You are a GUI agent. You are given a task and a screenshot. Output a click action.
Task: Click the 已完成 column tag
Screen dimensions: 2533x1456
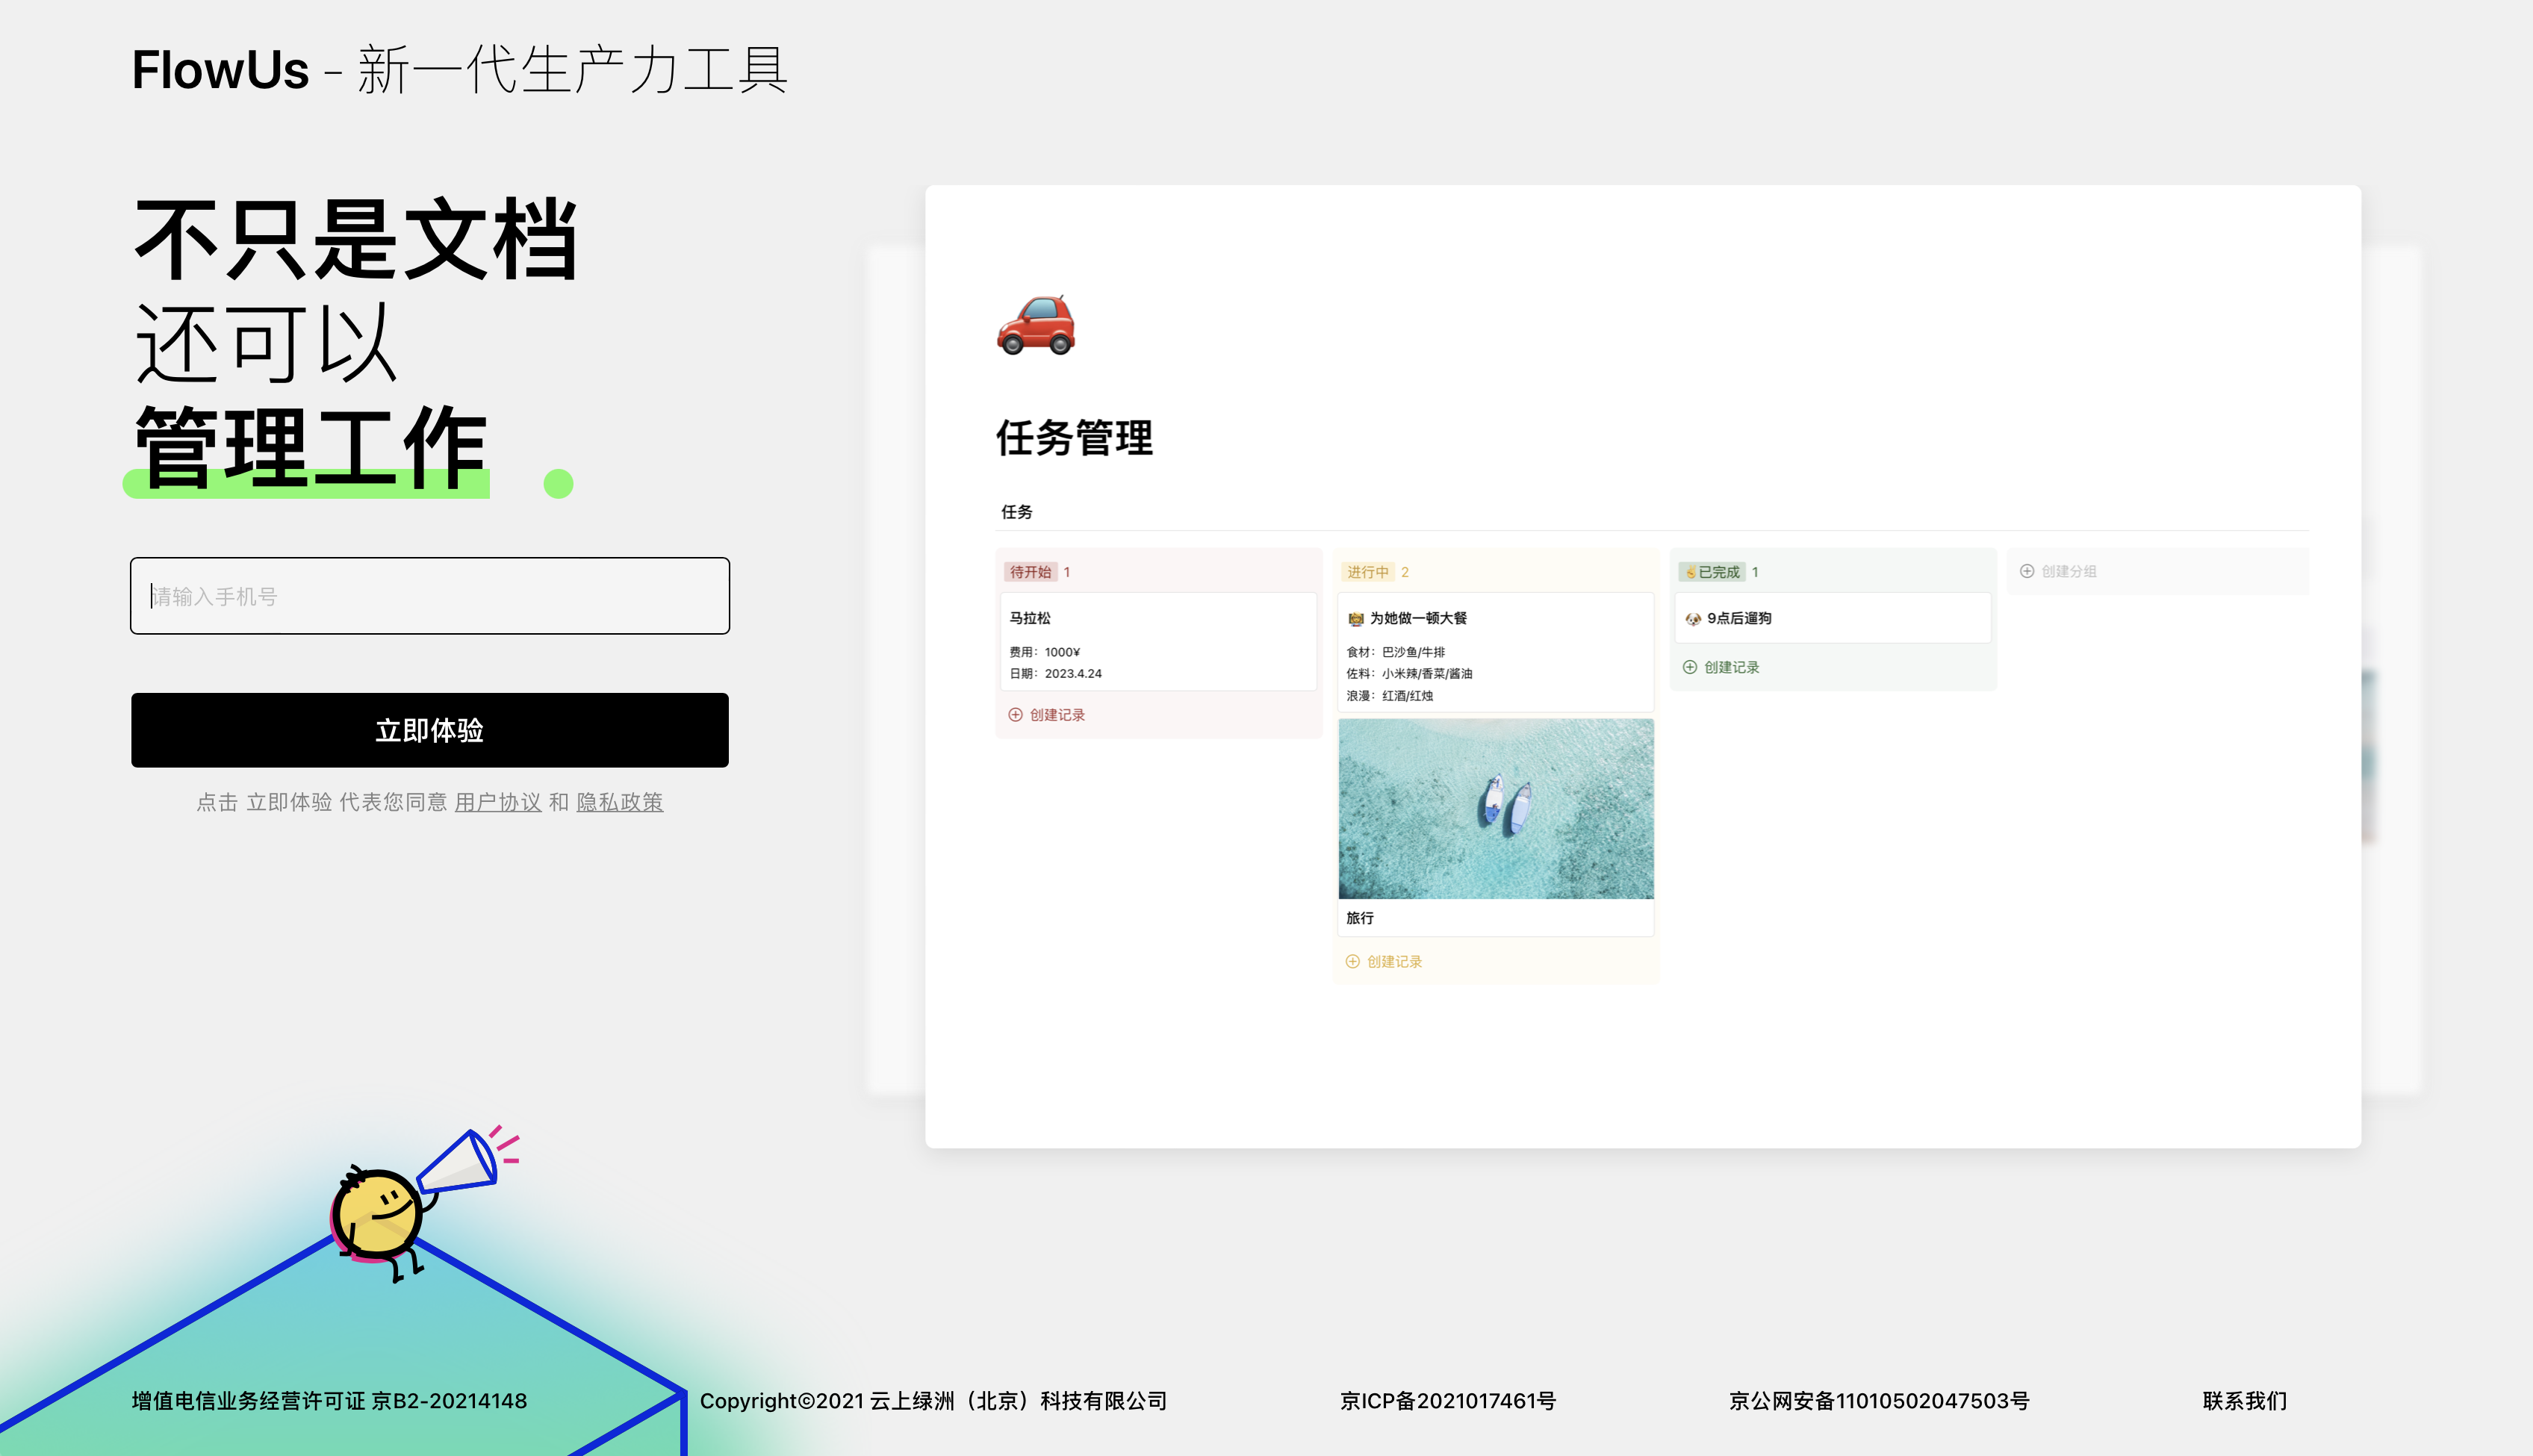click(1712, 572)
